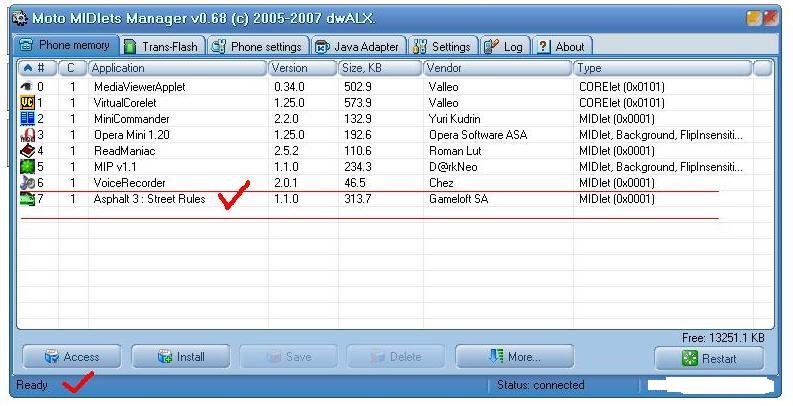Viewport: 793px width, 406px height.
Task: Click the question mark icon on About tab
Action: point(543,47)
